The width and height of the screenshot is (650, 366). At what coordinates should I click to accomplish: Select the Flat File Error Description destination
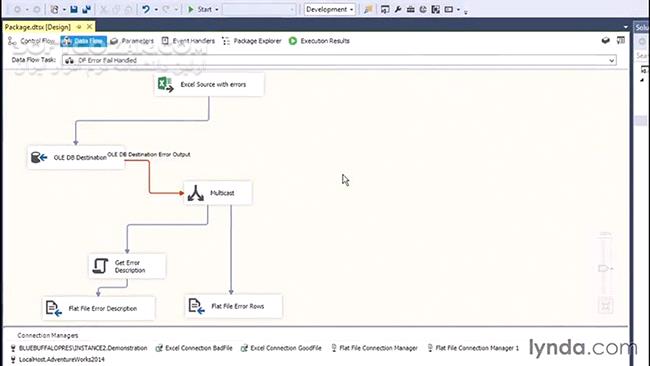pyautogui.click(x=99, y=308)
